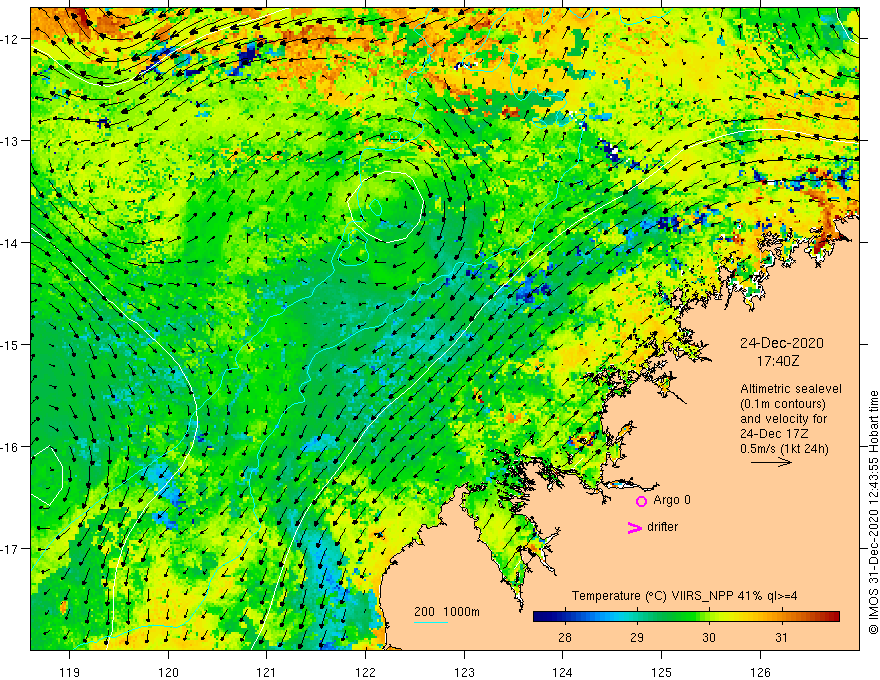880x680 pixels.
Task: Click the longitude axis label 123
Action: (x=464, y=672)
